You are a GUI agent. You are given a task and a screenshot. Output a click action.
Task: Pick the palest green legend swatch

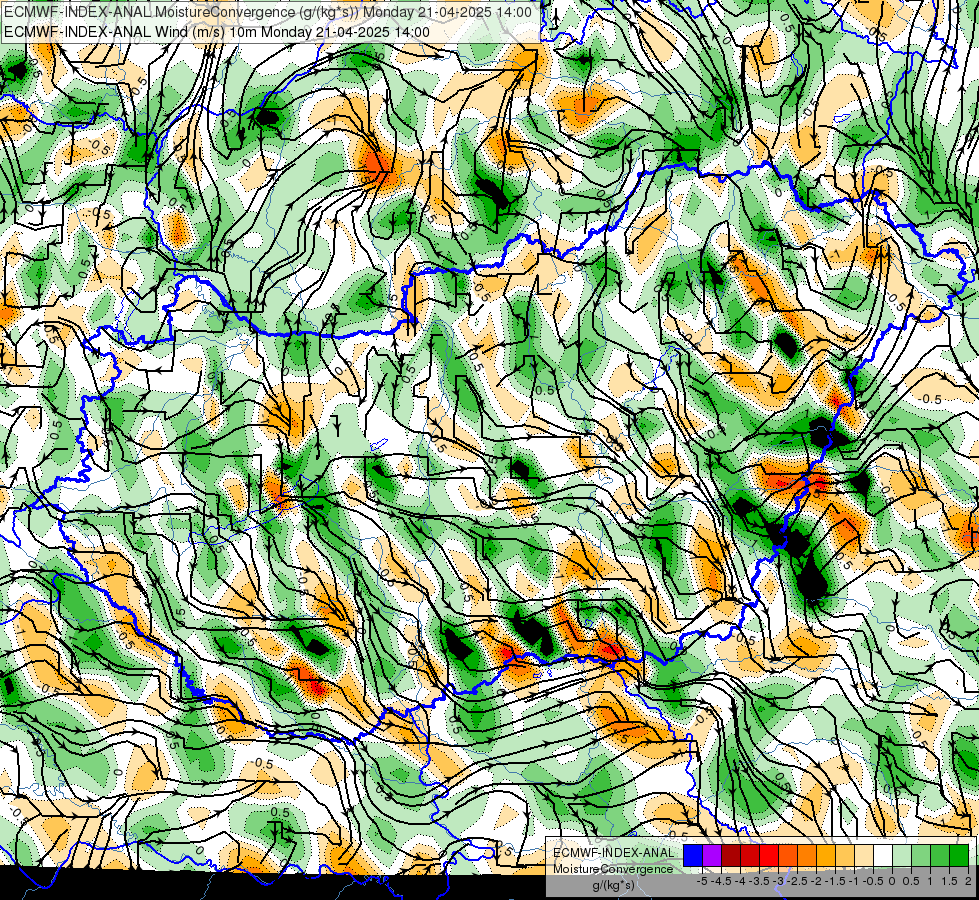click(902, 856)
